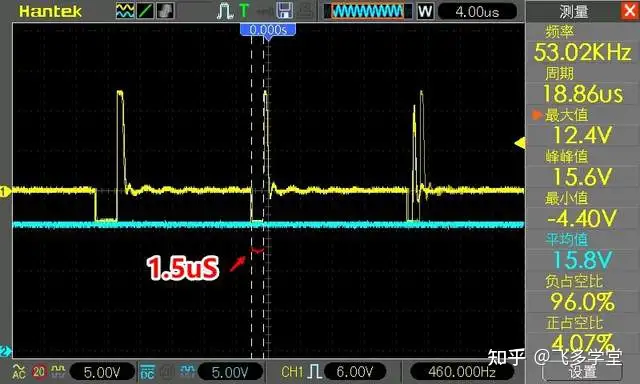Click the rising edge trigger icon at top
The height and width of the screenshot is (384, 640).
[224, 11]
